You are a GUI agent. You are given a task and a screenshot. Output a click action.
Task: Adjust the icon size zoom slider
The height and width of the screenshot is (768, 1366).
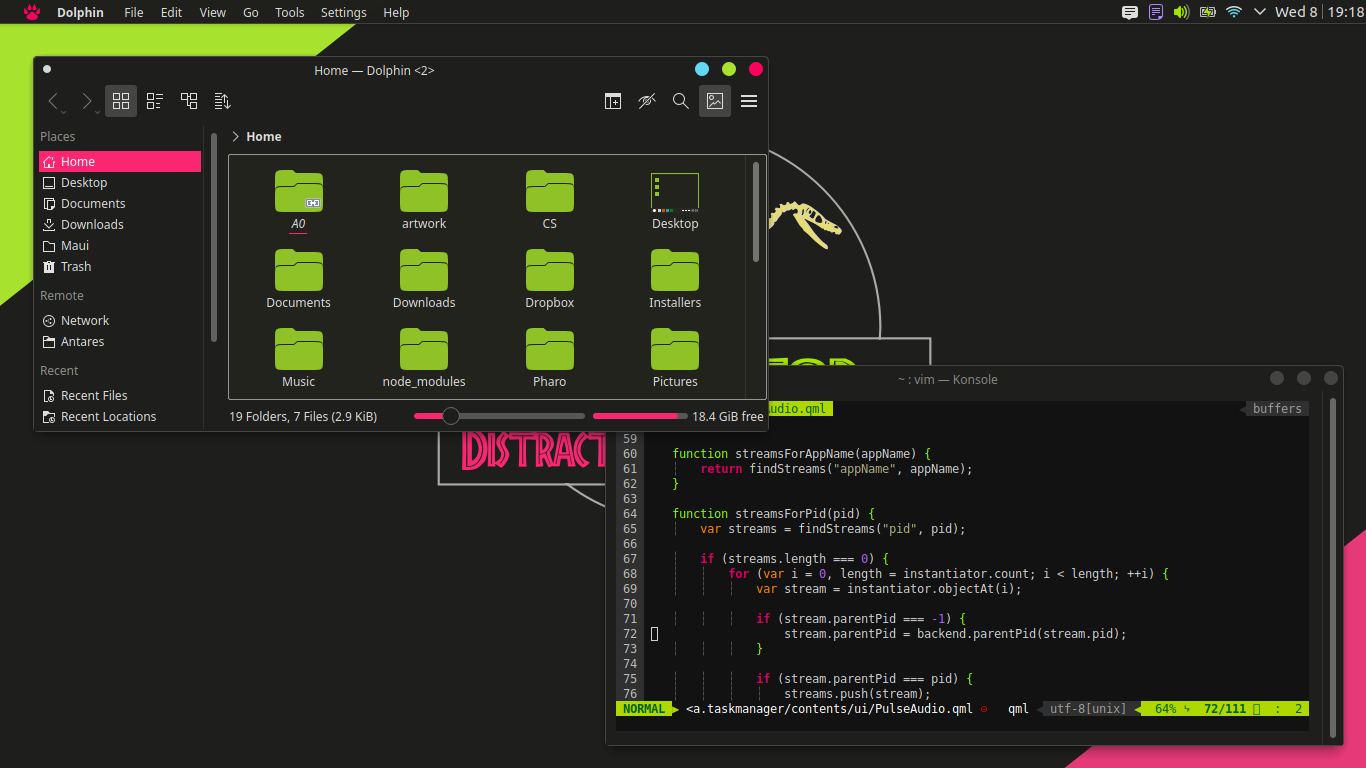450,415
